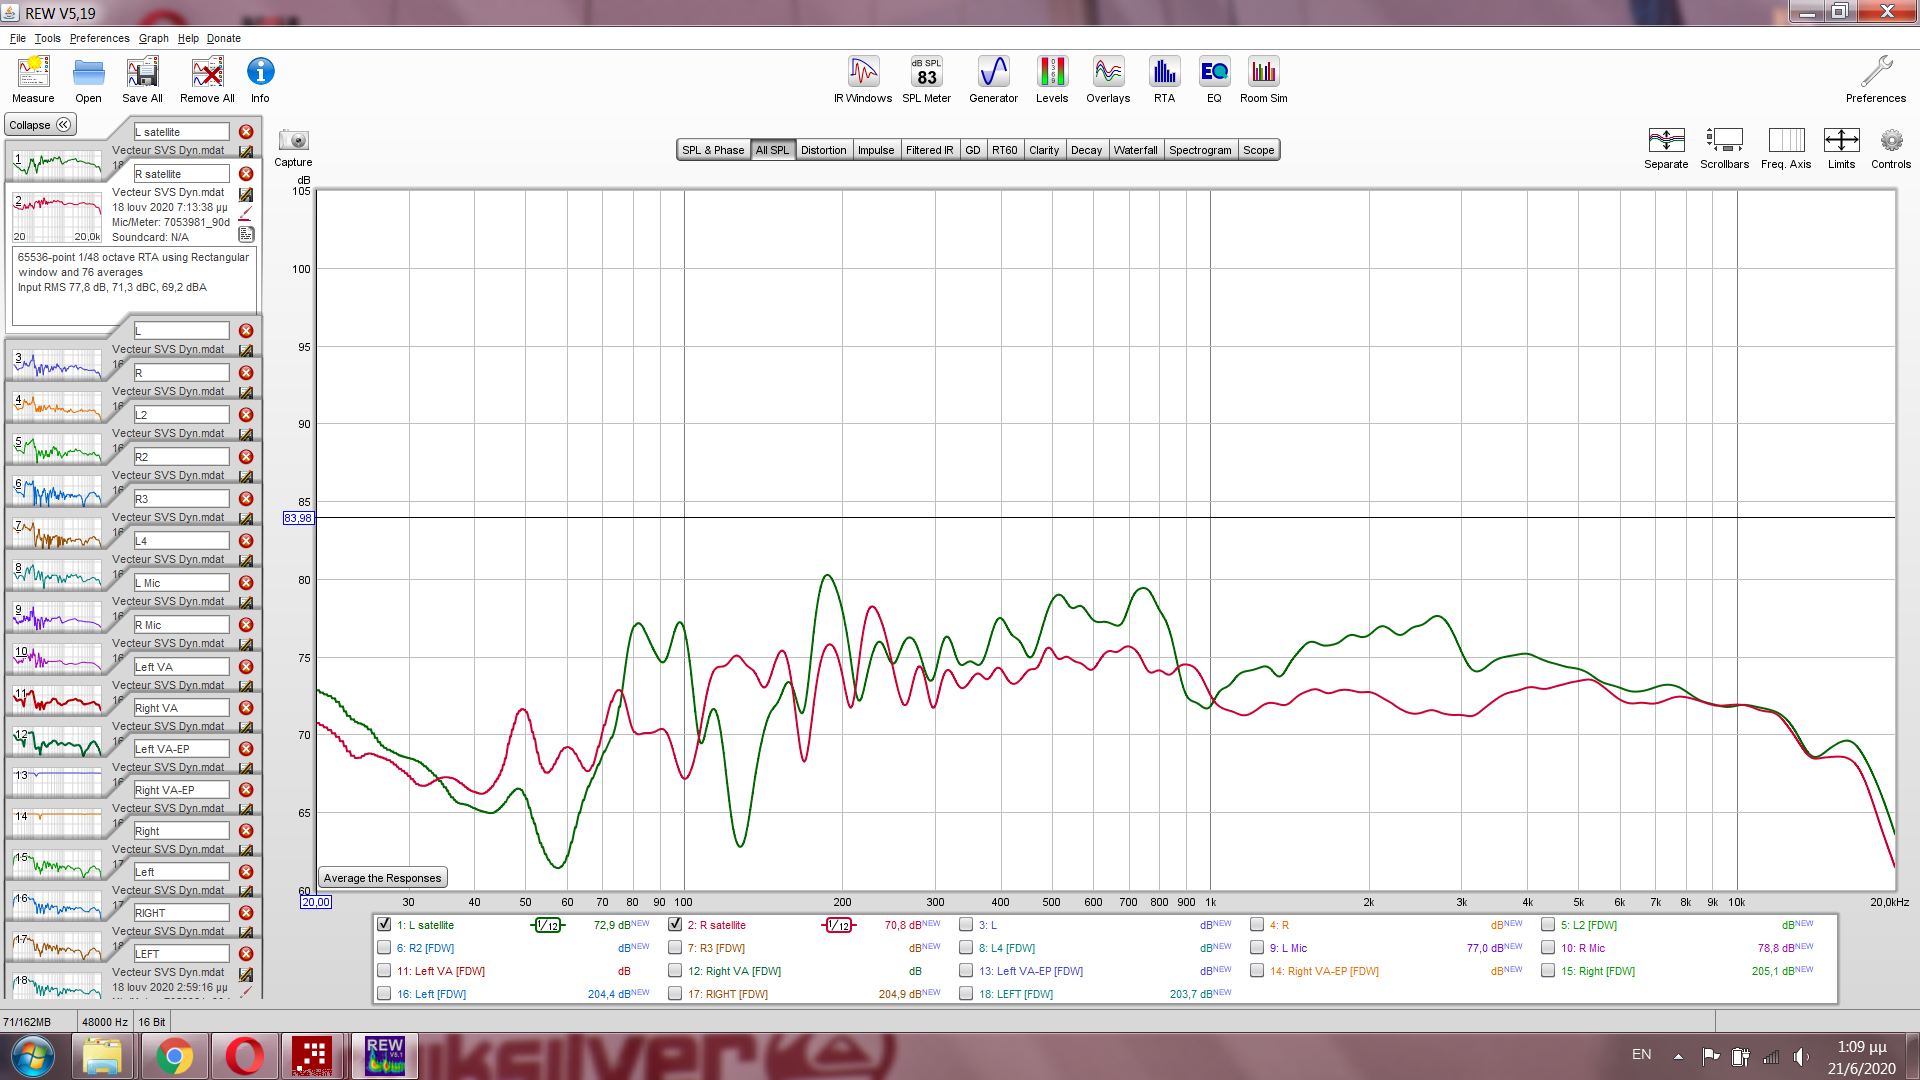
Task: Uncheck the L satellite trace checkbox
Action: coord(384,925)
